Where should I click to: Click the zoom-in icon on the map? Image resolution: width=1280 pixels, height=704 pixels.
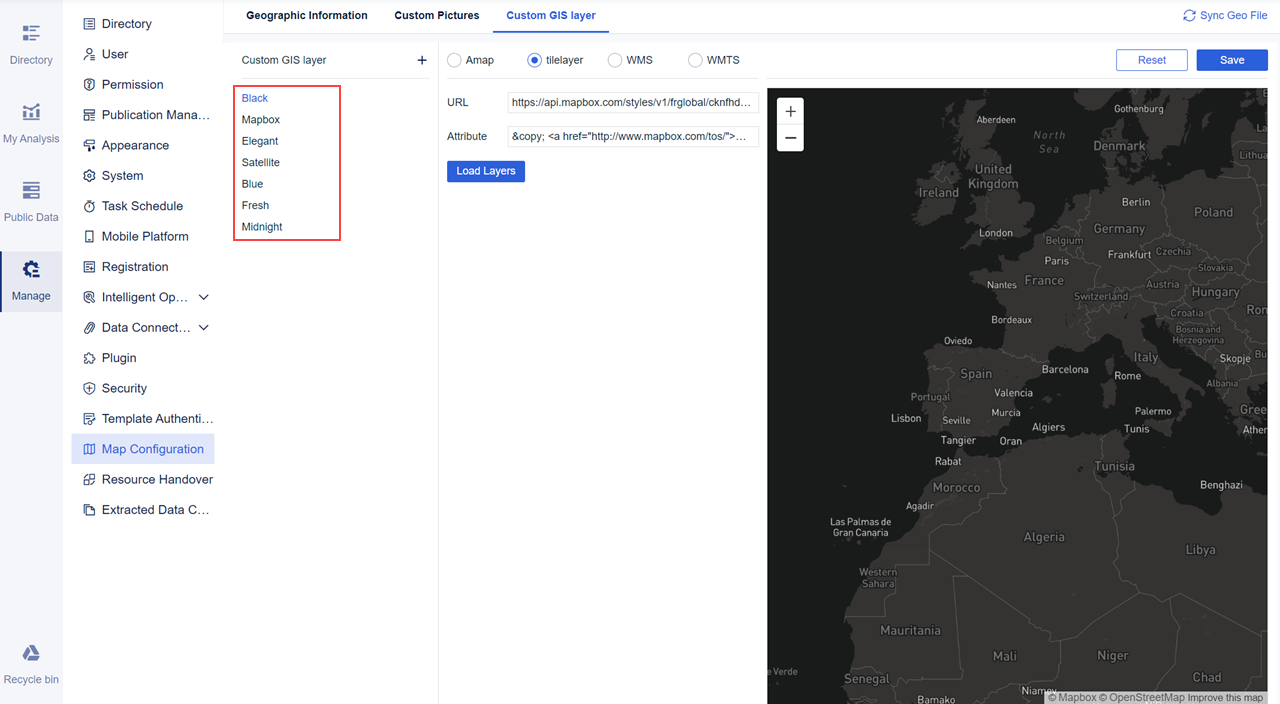click(790, 111)
